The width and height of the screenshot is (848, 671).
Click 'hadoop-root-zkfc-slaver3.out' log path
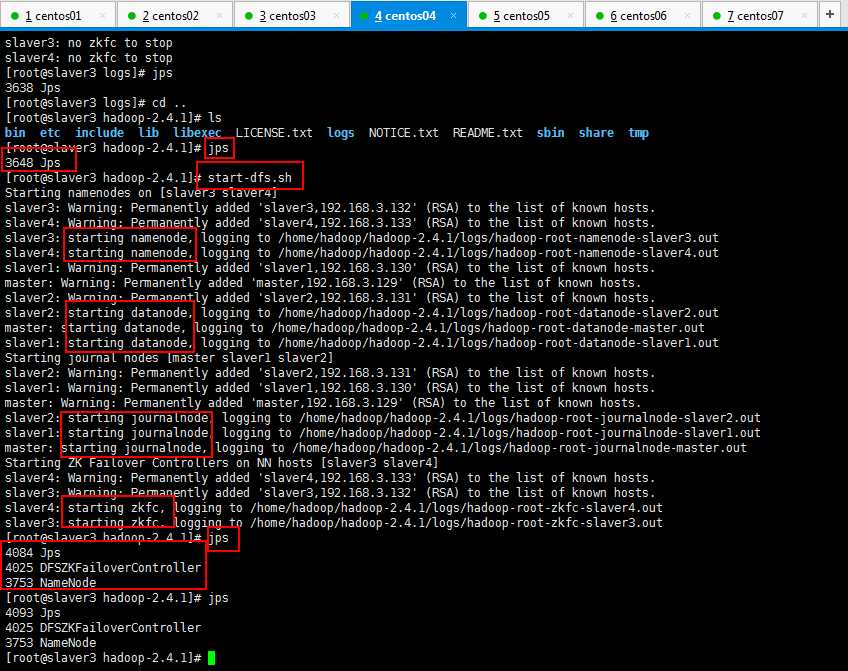pos(564,523)
